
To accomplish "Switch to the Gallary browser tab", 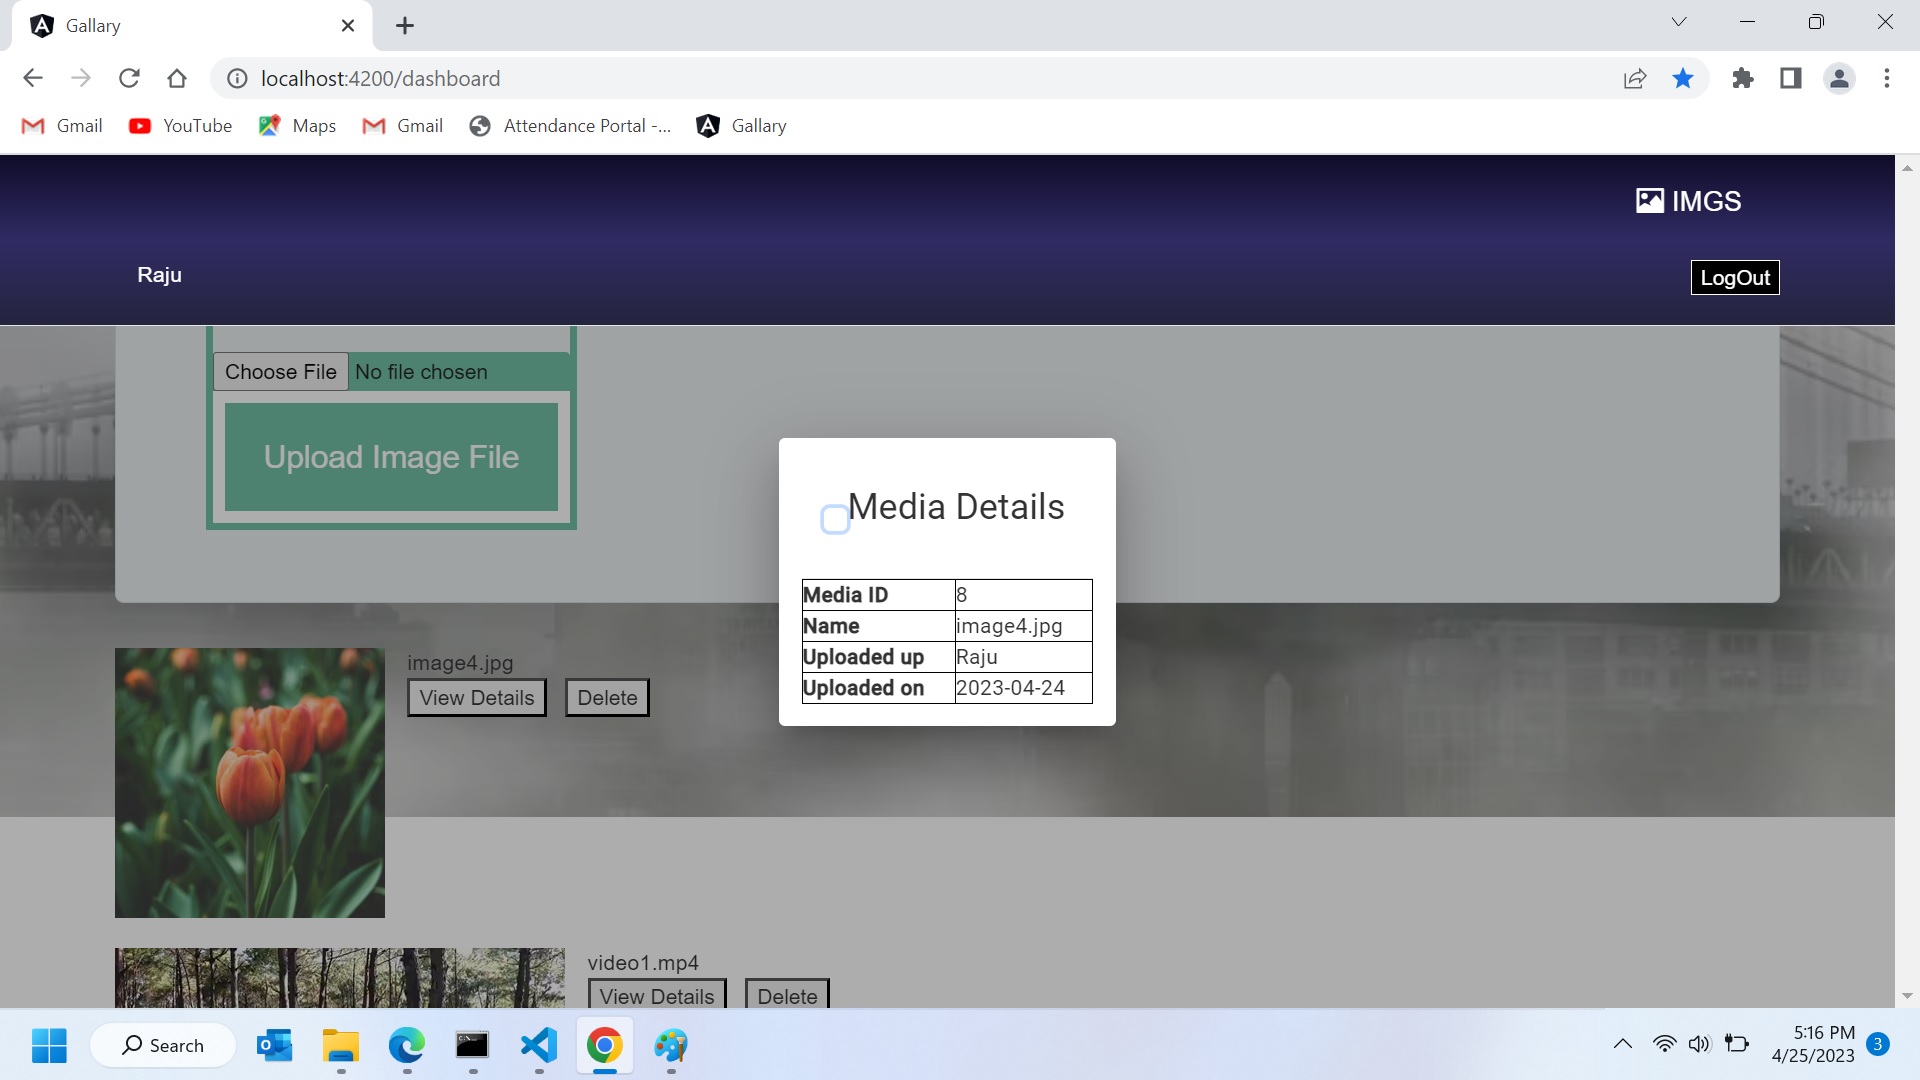I will point(192,26).
